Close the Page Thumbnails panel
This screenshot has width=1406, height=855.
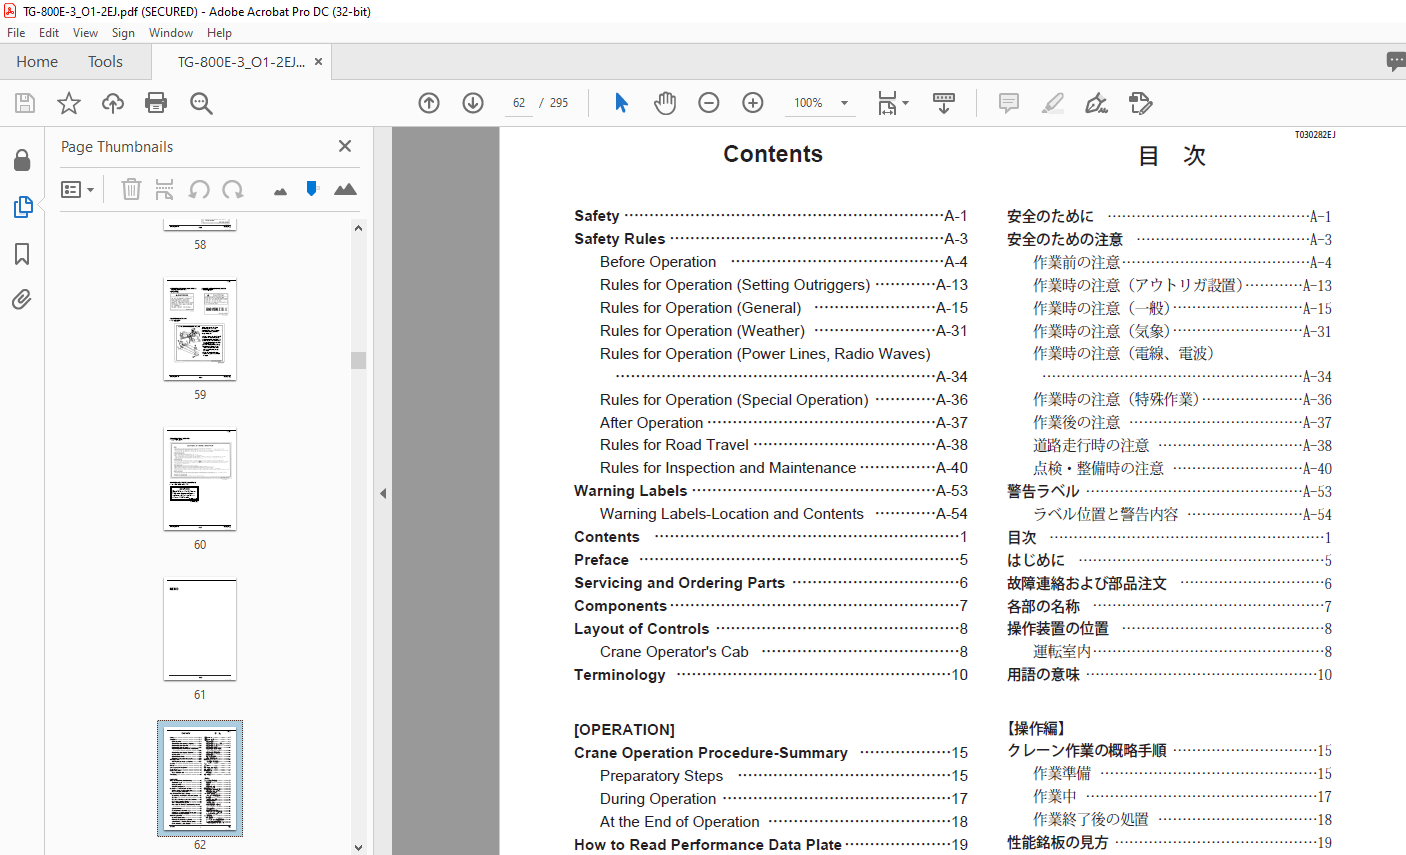click(x=345, y=146)
